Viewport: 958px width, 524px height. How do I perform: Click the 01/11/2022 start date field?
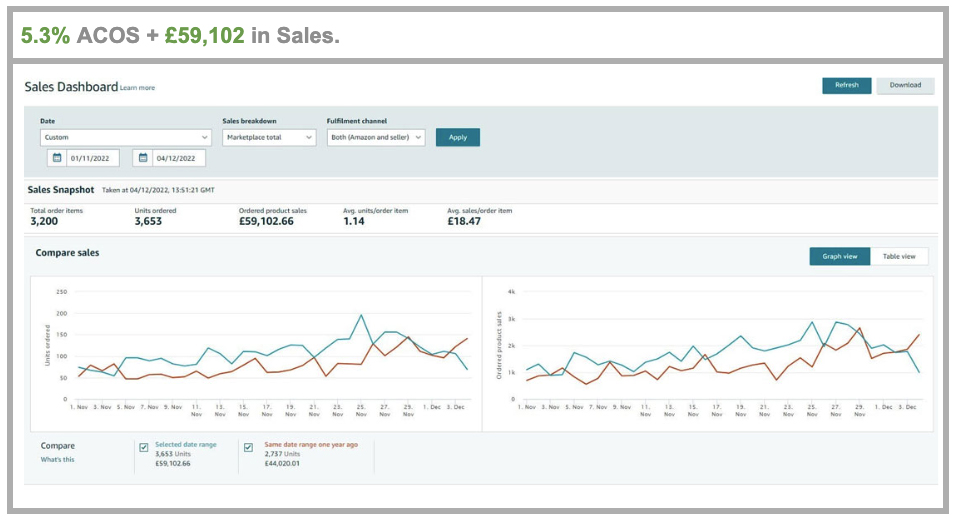point(93,158)
